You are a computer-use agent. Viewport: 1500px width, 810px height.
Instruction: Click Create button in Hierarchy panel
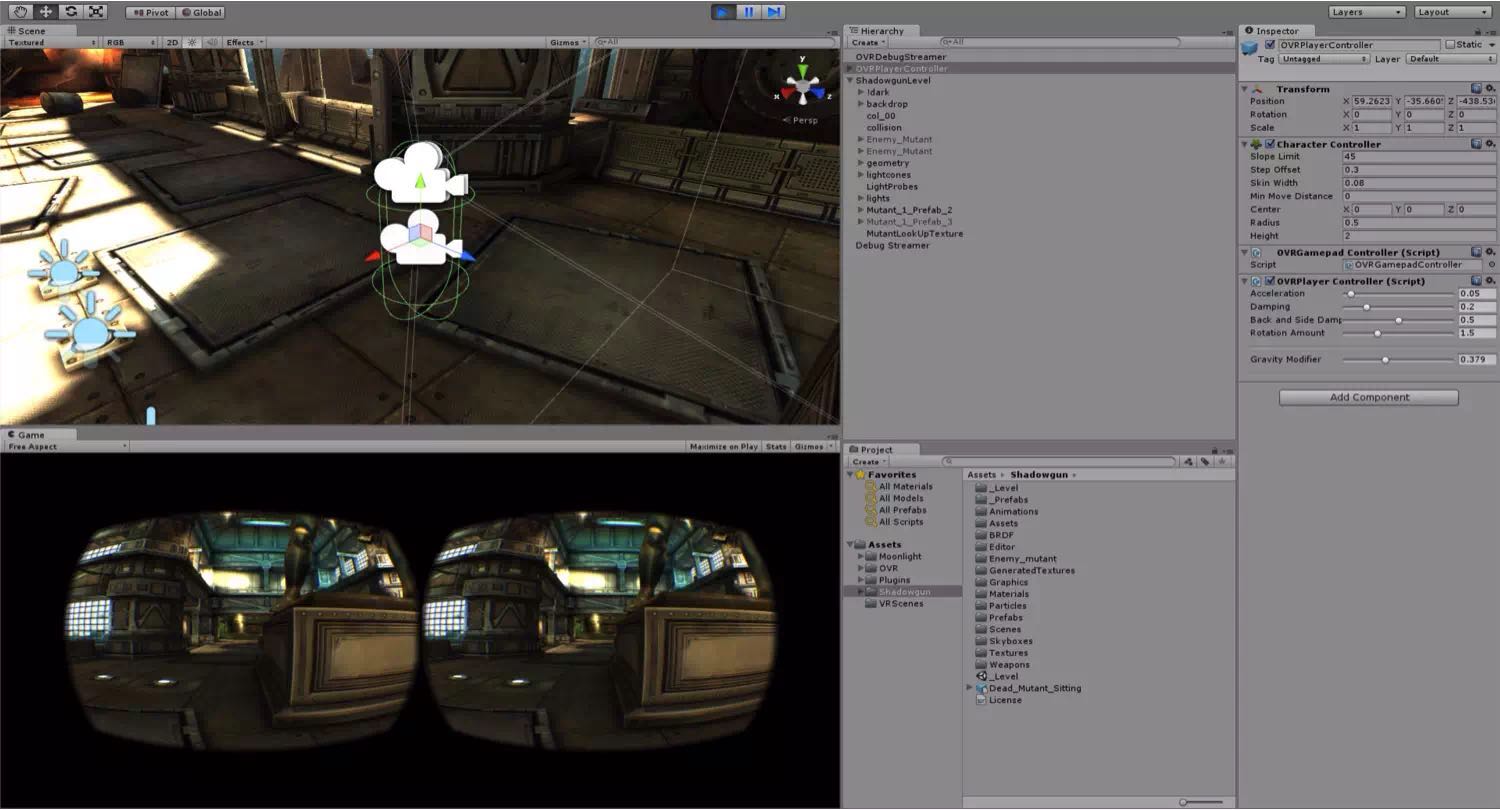(868, 42)
